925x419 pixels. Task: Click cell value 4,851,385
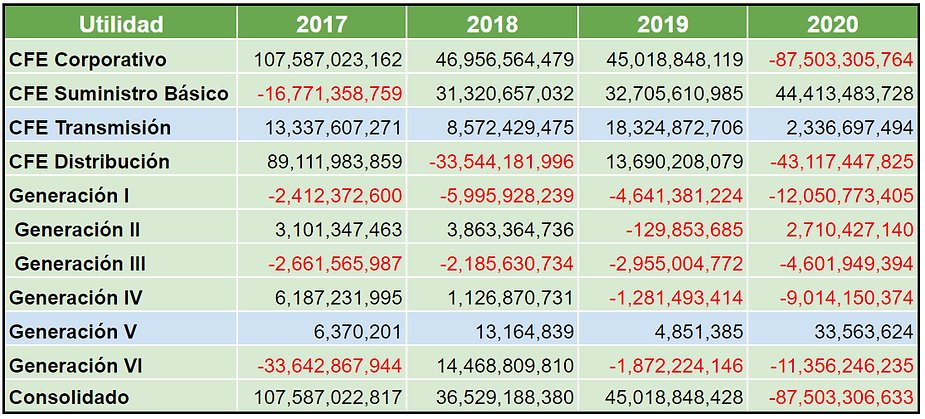tap(698, 332)
